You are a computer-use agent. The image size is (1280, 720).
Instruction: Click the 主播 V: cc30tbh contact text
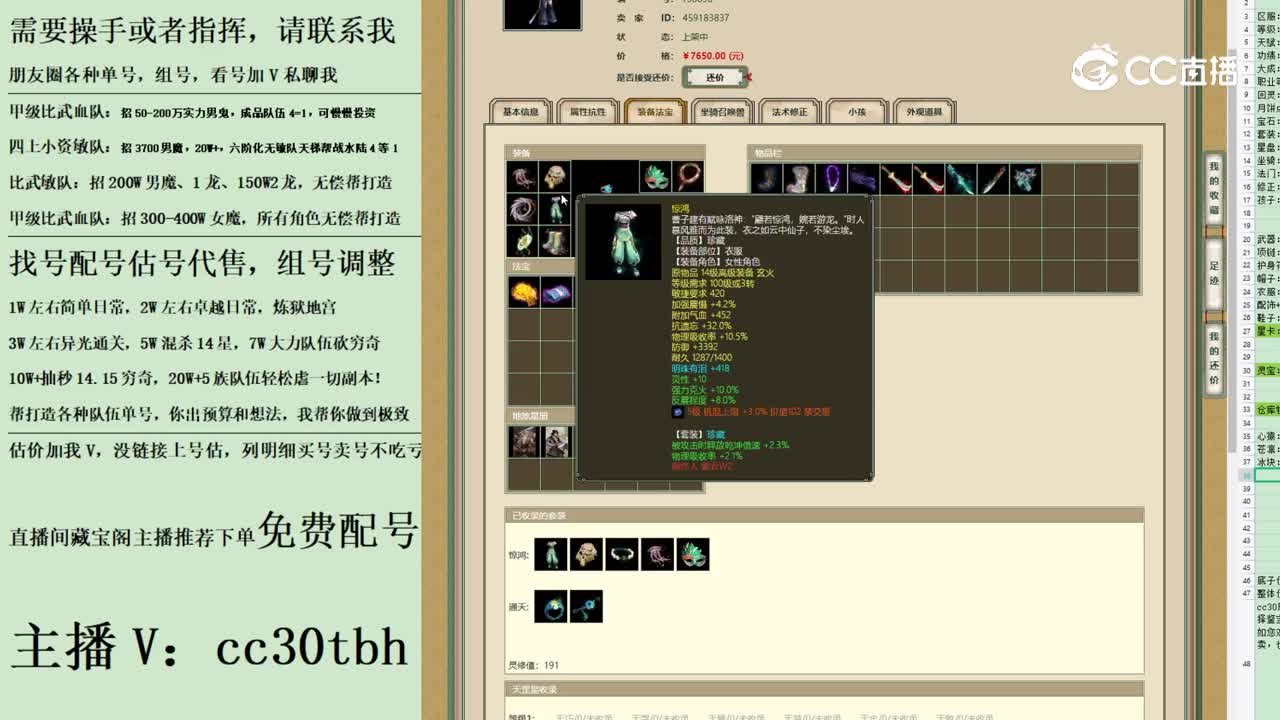(210, 647)
